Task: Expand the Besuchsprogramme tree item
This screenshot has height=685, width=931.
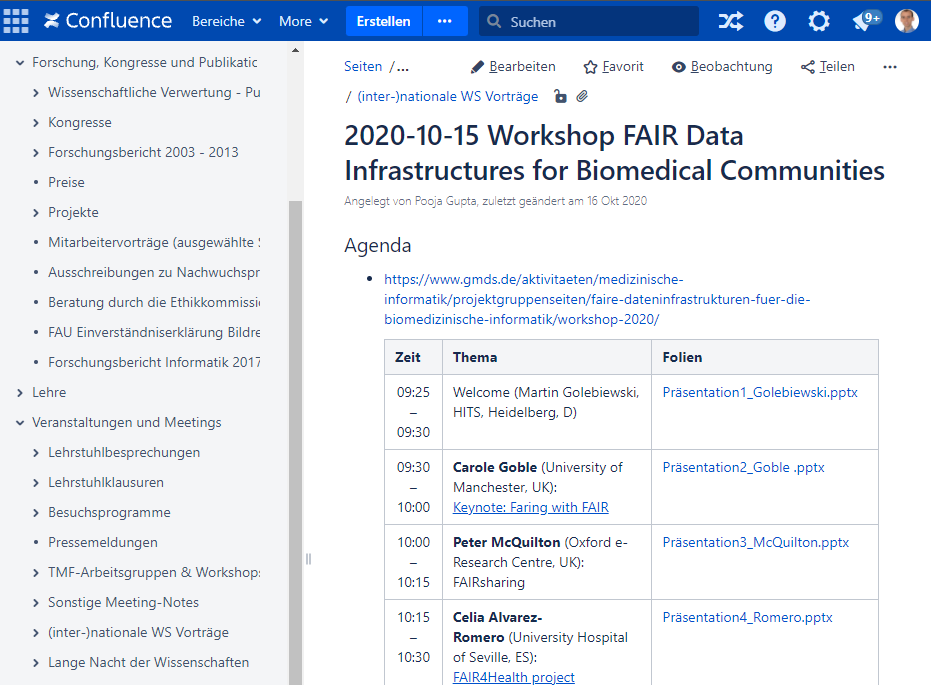Action: 36,512
